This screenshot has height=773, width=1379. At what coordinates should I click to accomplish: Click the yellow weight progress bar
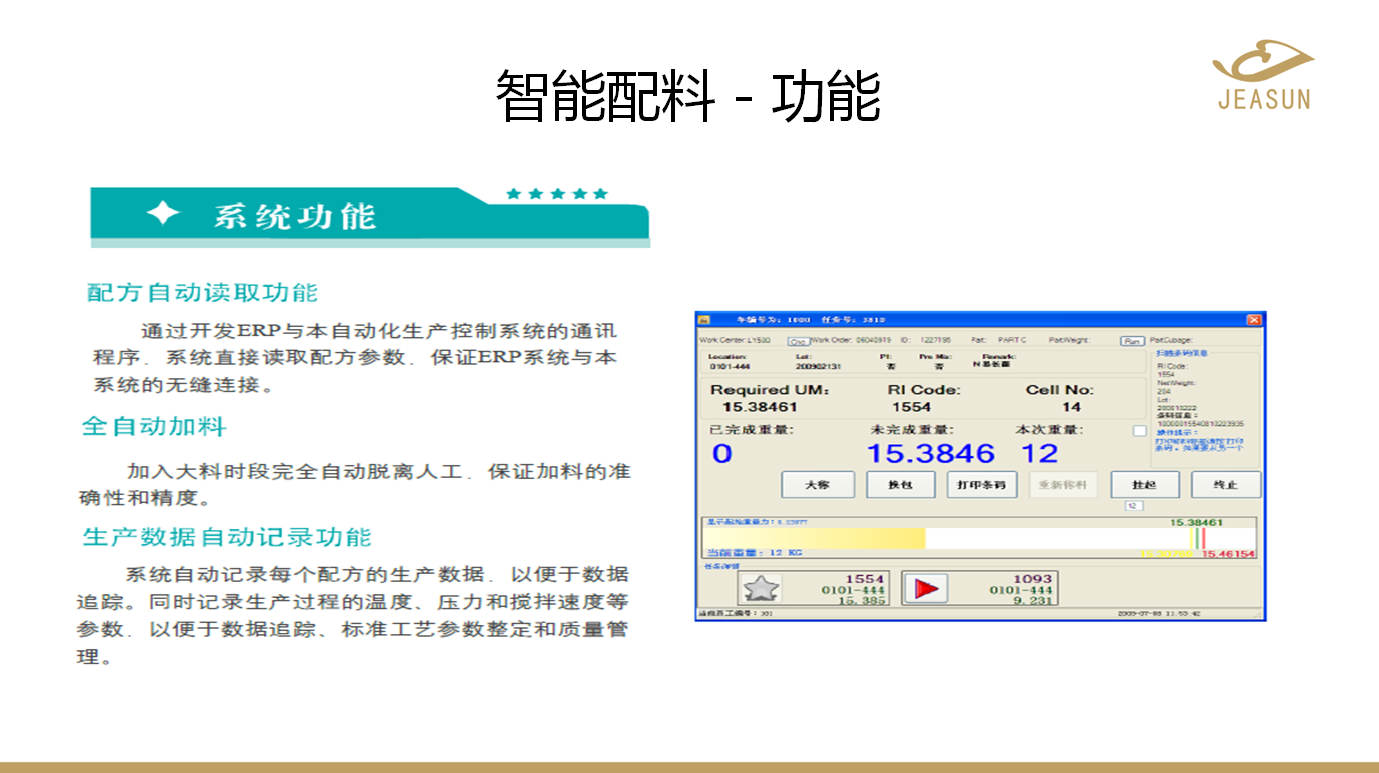(813, 539)
